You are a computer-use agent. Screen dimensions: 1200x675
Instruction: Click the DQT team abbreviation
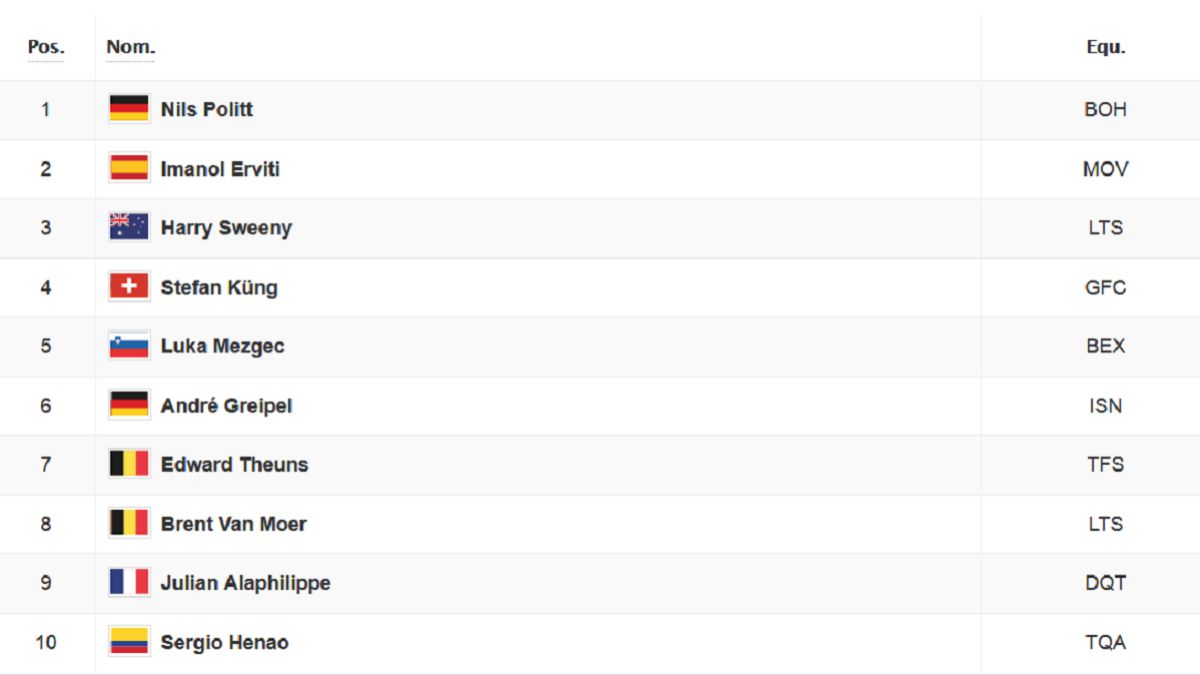coord(1106,583)
